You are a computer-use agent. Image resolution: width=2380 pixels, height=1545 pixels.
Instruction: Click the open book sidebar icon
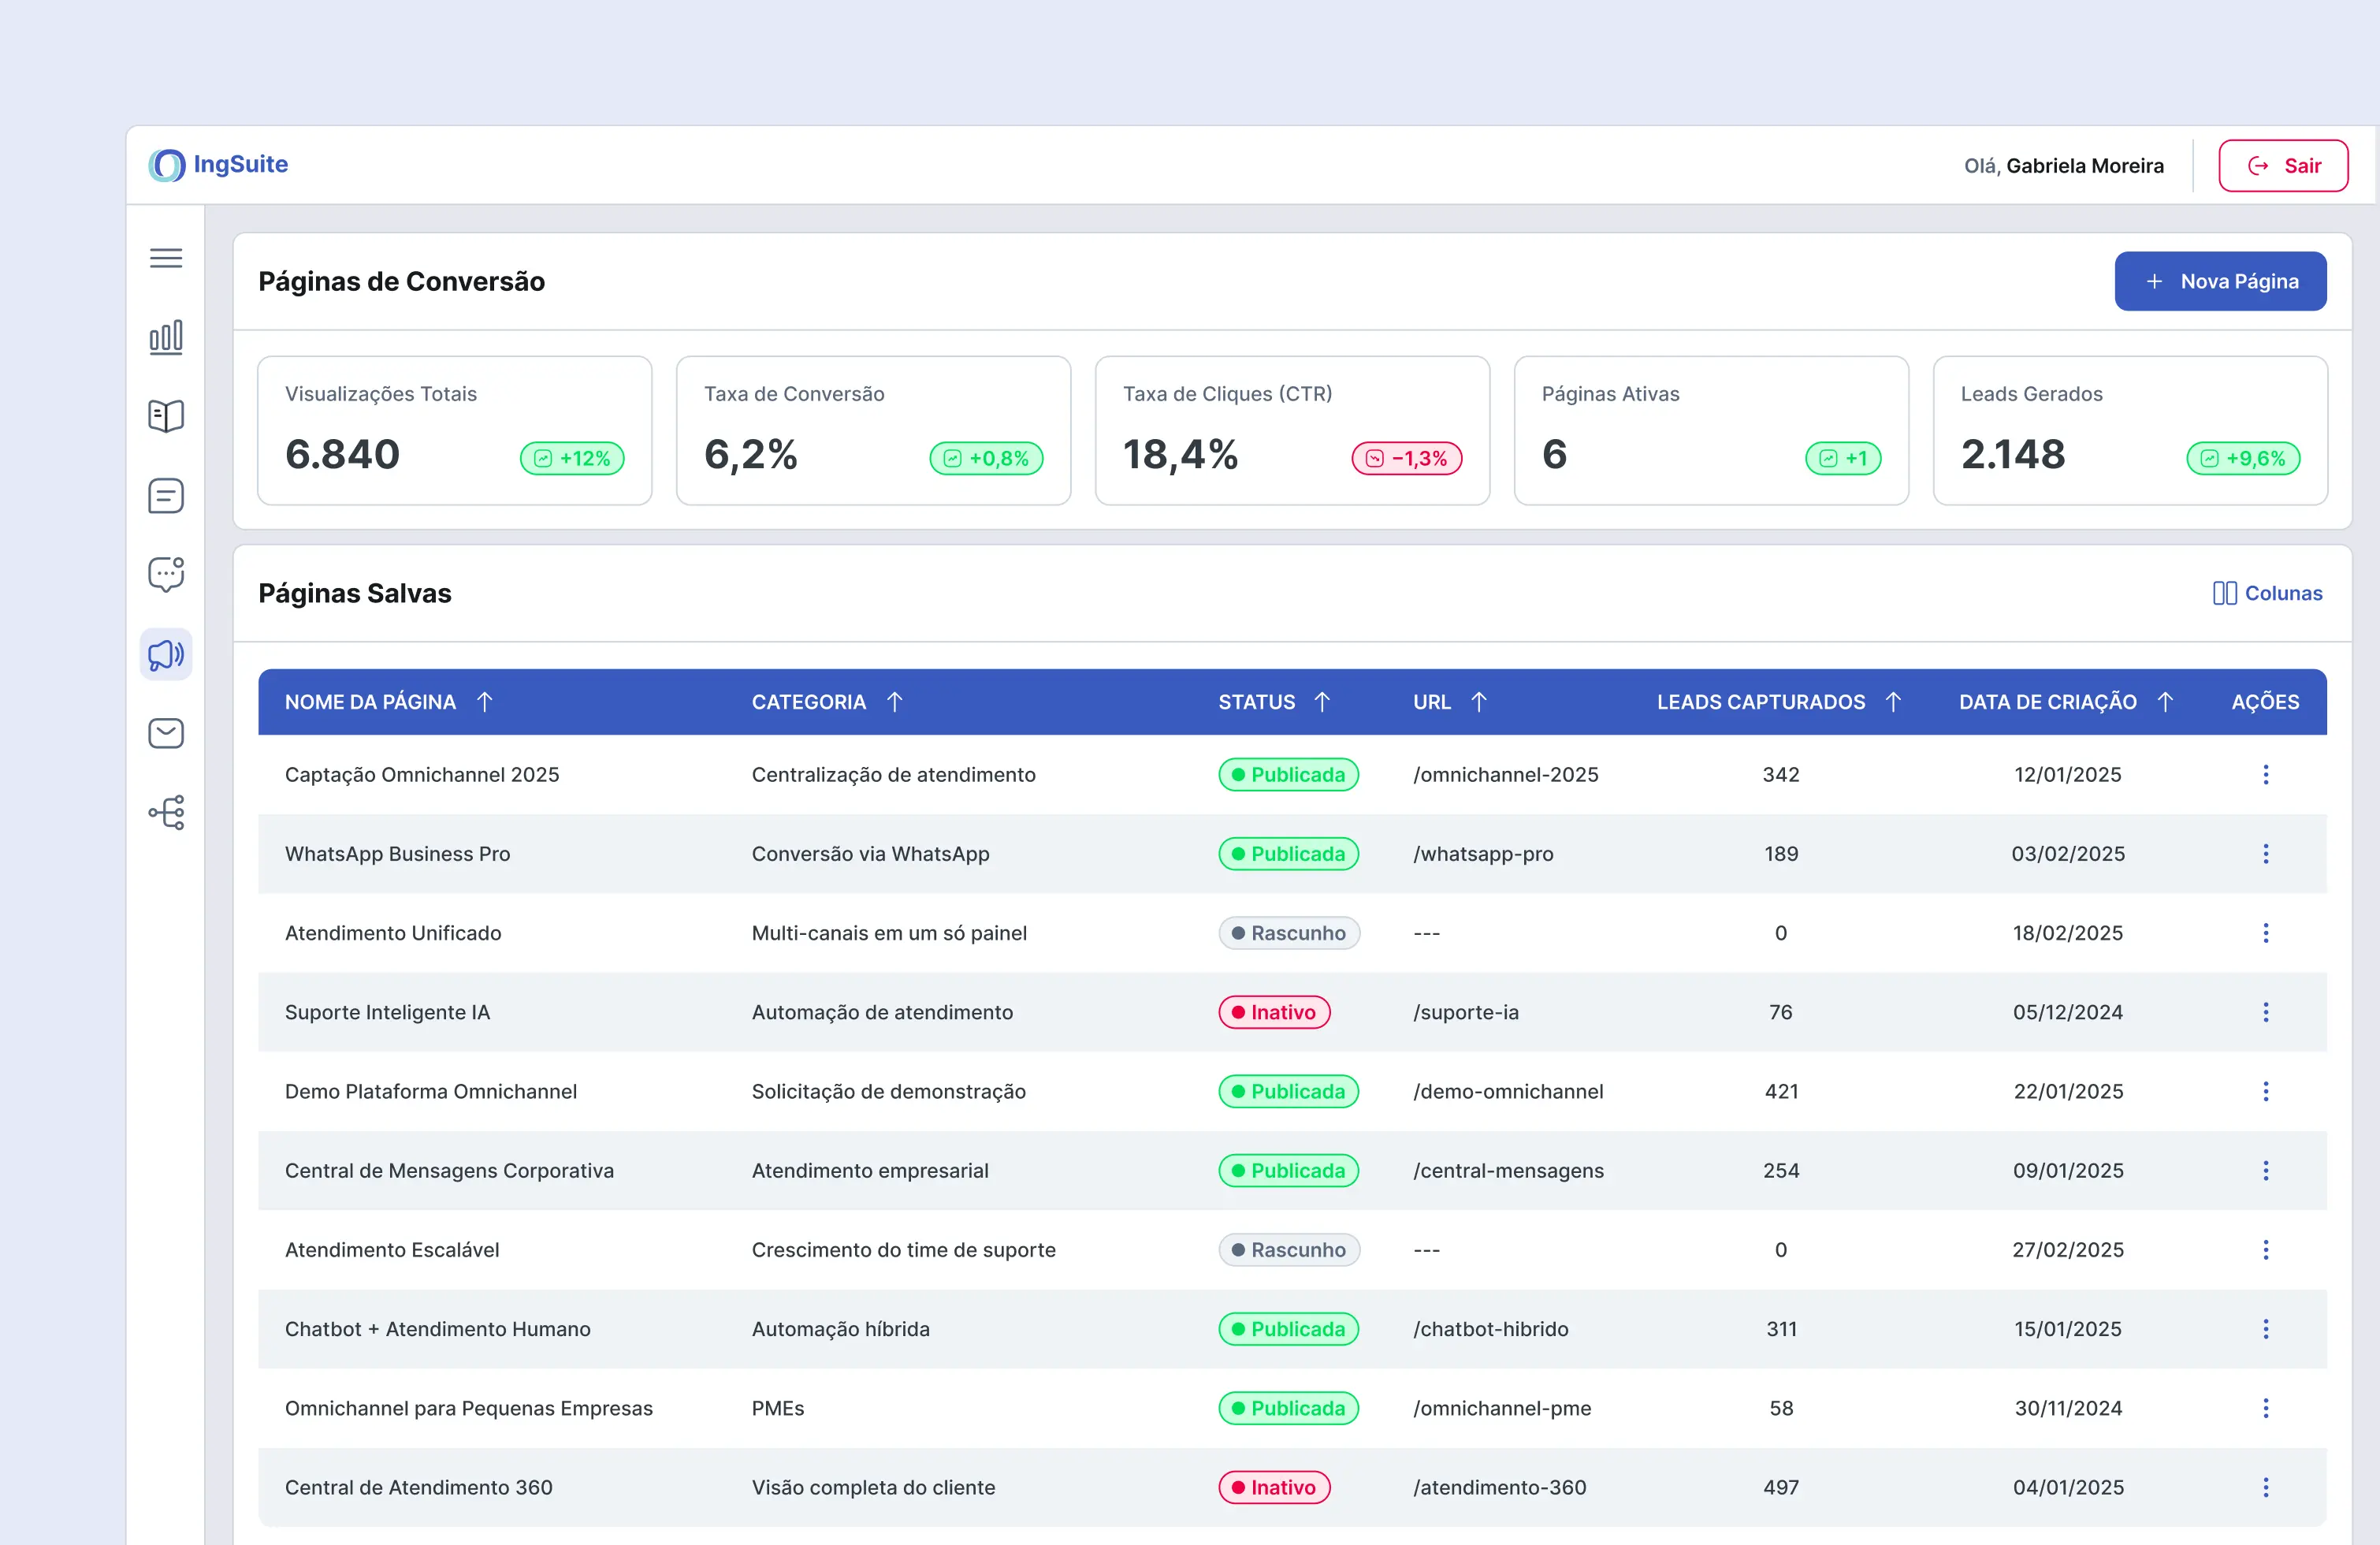166,416
